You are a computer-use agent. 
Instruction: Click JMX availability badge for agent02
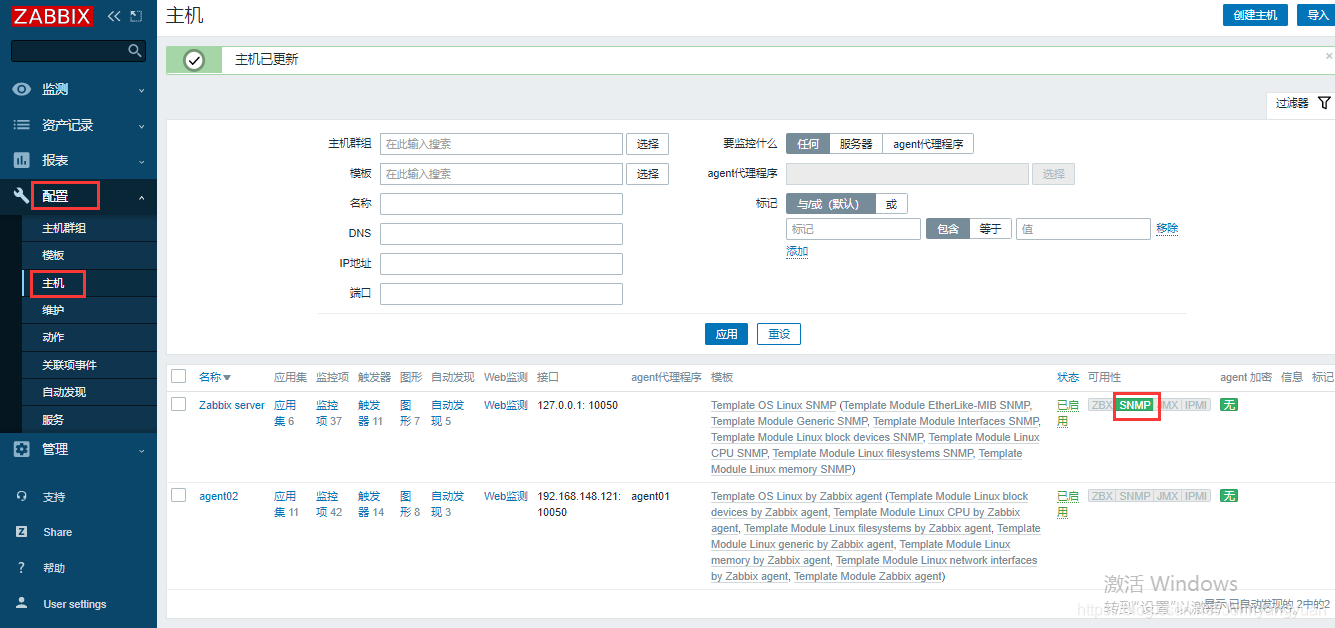(x=1167, y=496)
